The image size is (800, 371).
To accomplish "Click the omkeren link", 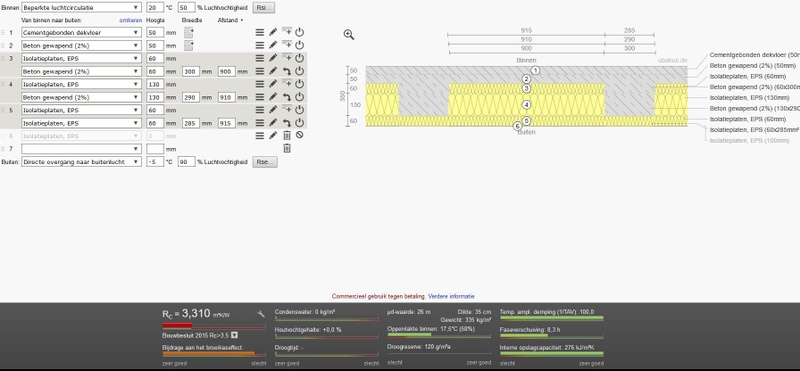I will [131, 20].
